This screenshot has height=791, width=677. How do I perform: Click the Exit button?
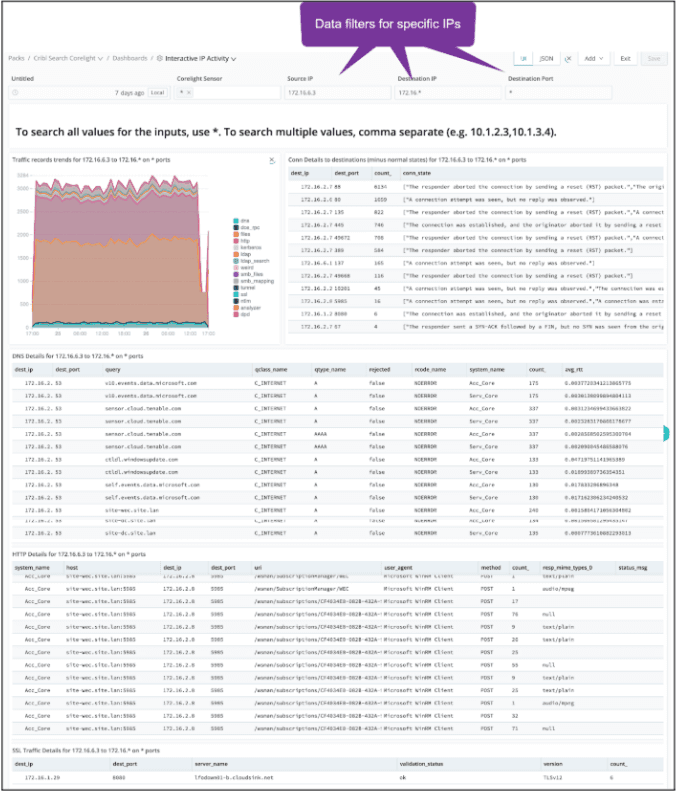click(626, 59)
